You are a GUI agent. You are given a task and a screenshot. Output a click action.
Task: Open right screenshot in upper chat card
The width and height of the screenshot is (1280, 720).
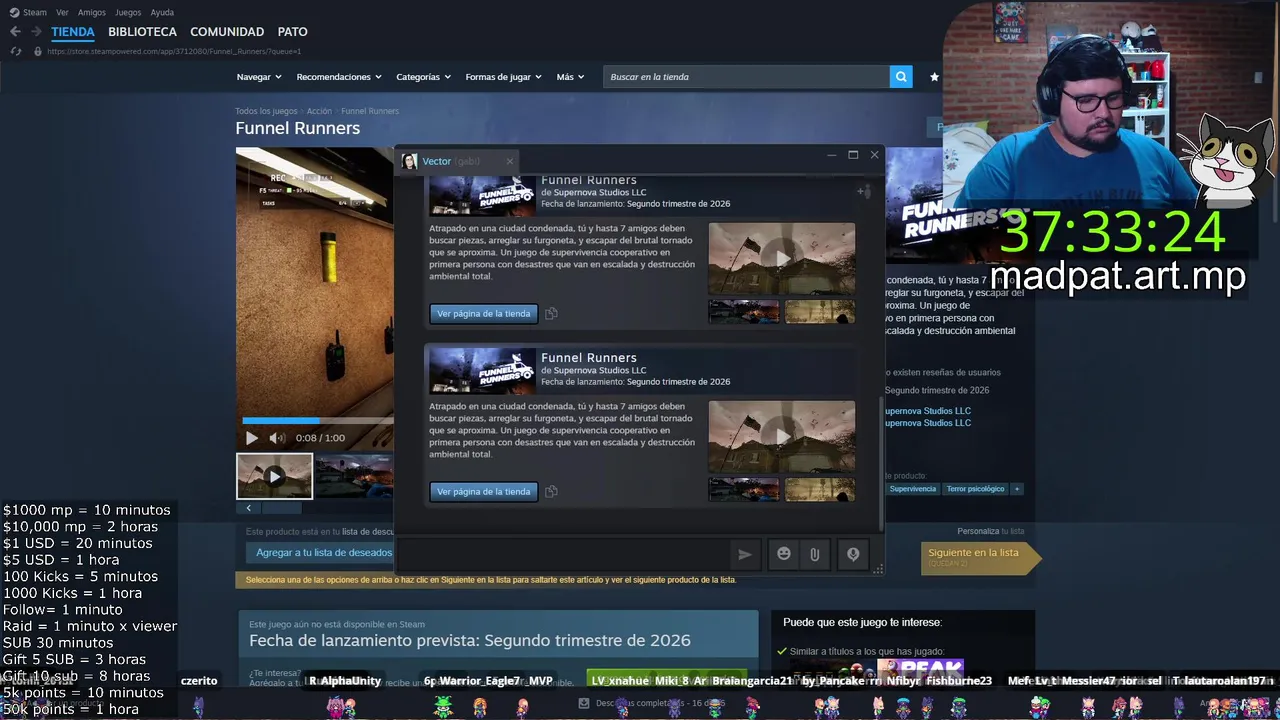point(819,312)
